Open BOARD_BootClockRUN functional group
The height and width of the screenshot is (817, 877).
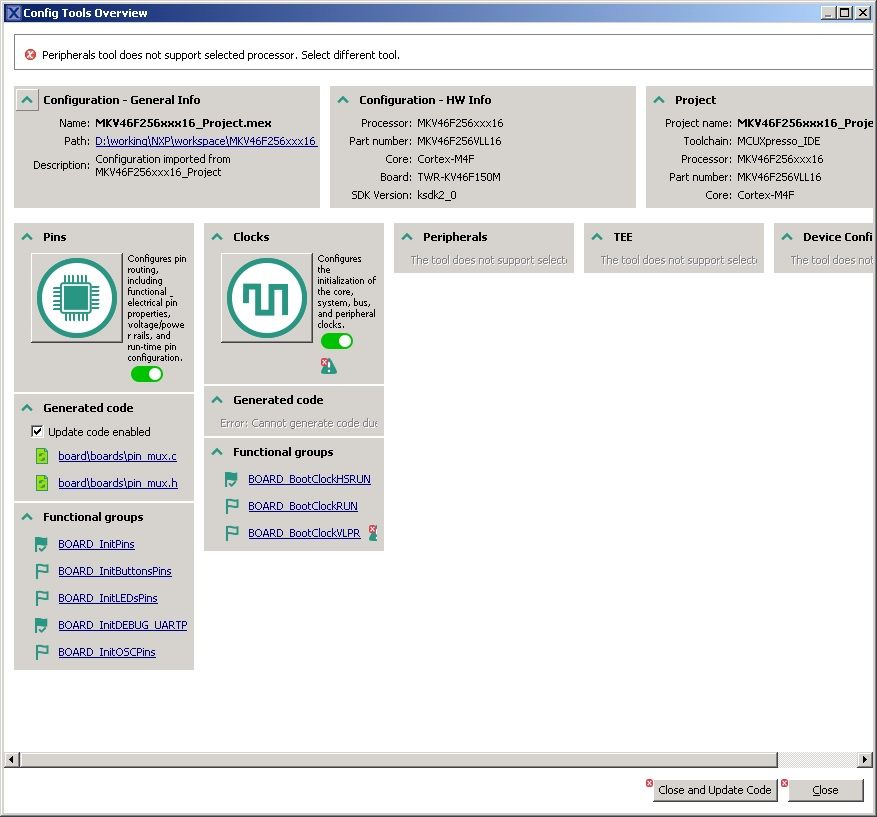pos(303,506)
